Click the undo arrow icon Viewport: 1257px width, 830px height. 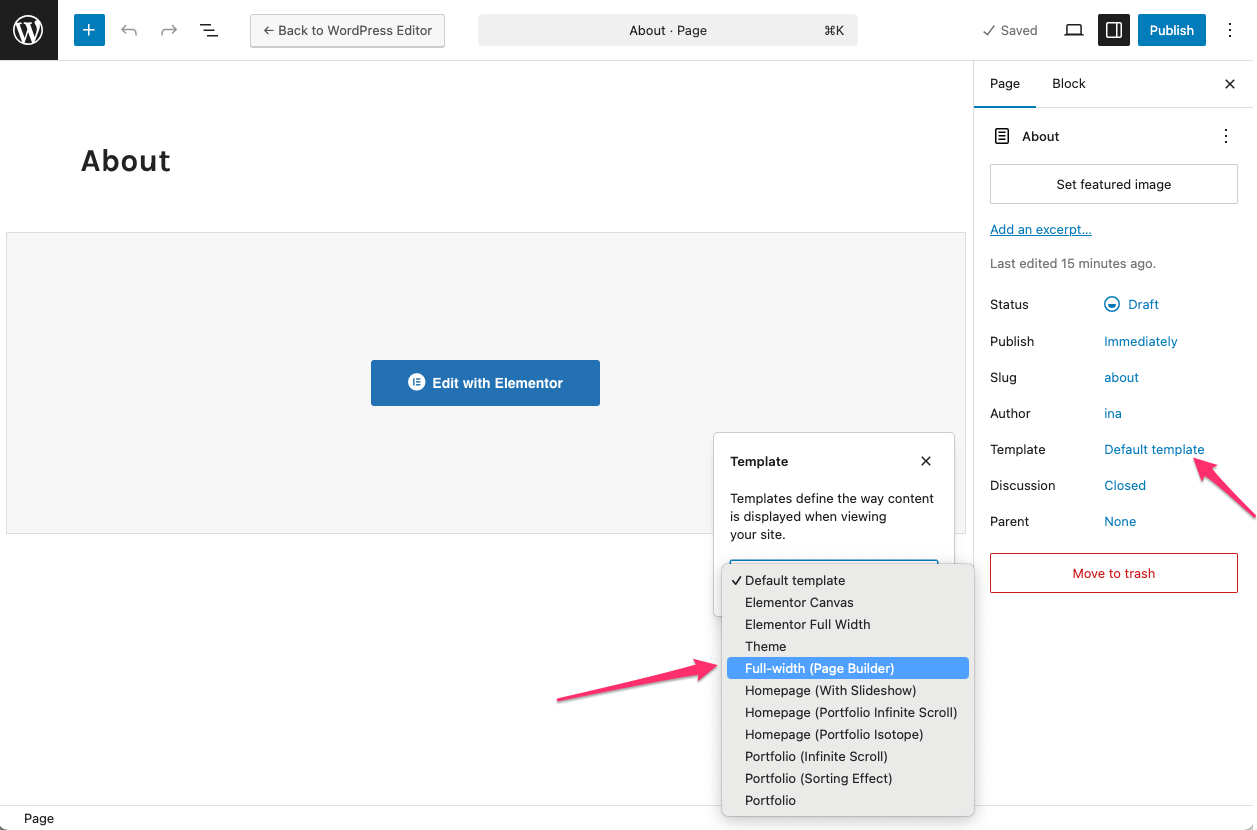pyautogui.click(x=129, y=30)
